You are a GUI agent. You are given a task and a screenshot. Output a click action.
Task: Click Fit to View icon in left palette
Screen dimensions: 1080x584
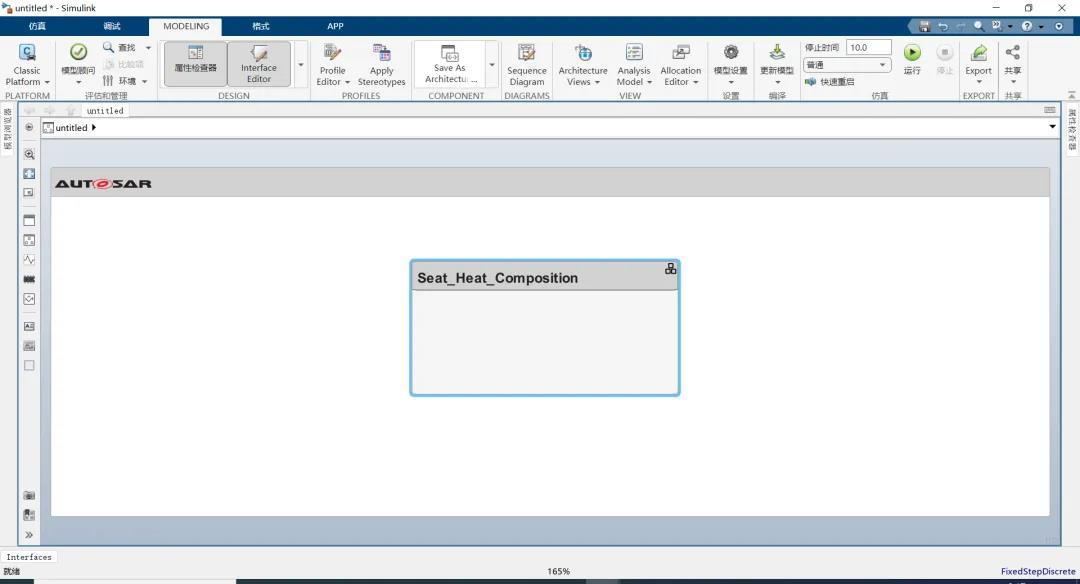pyautogui.click(x=29, y=174)
